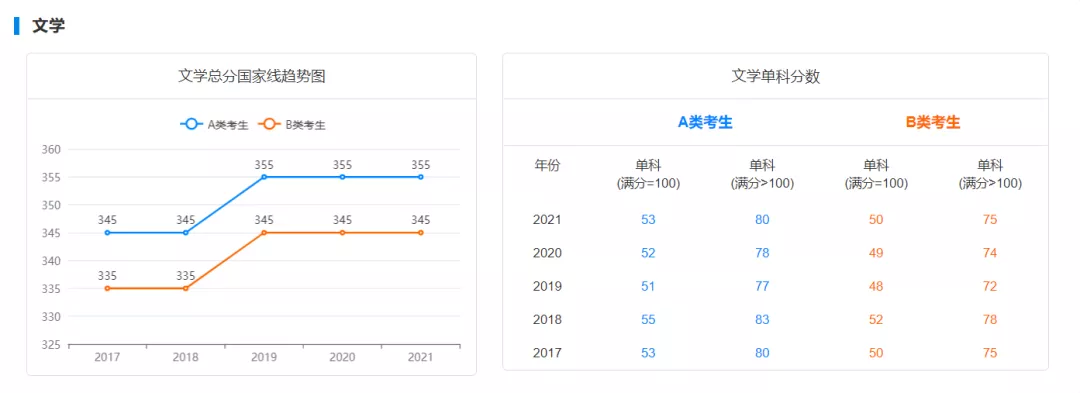This screenshot has width=1080, height=393.
Task: Click the value 83 in the 2018 row
Action: [x=762, y=319]
